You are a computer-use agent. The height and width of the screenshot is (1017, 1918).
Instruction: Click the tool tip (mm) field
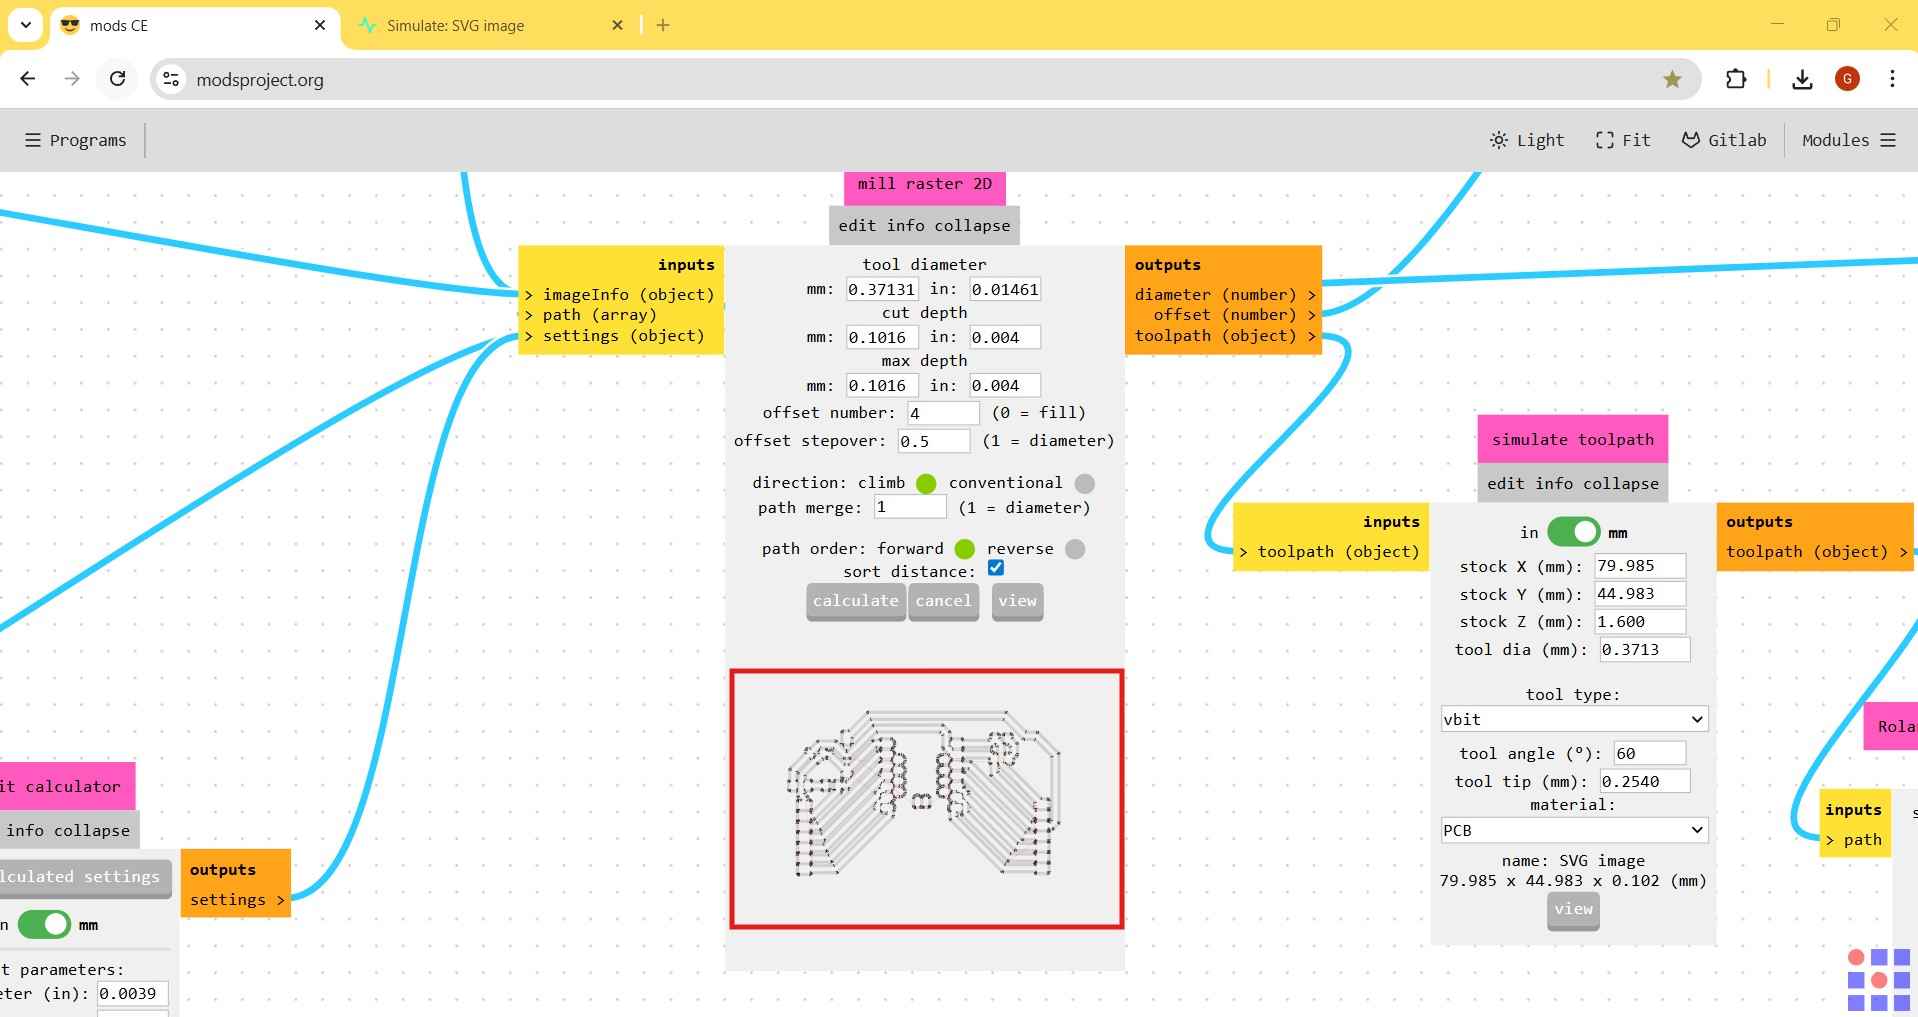click(x=1645, y=781)
